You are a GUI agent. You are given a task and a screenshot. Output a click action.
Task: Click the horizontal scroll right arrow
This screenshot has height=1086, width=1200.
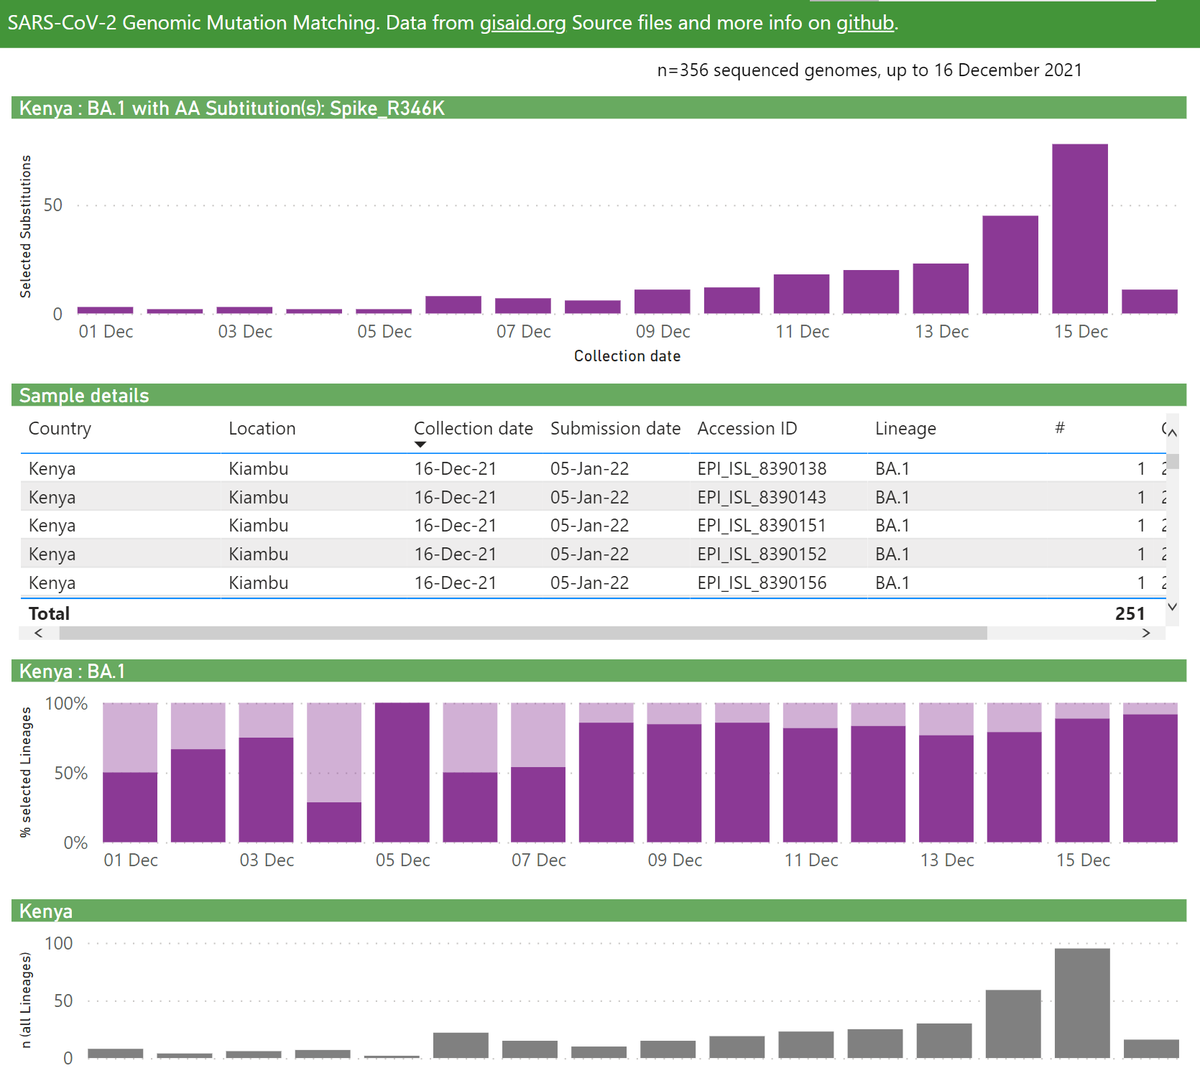pos(1146,633)
